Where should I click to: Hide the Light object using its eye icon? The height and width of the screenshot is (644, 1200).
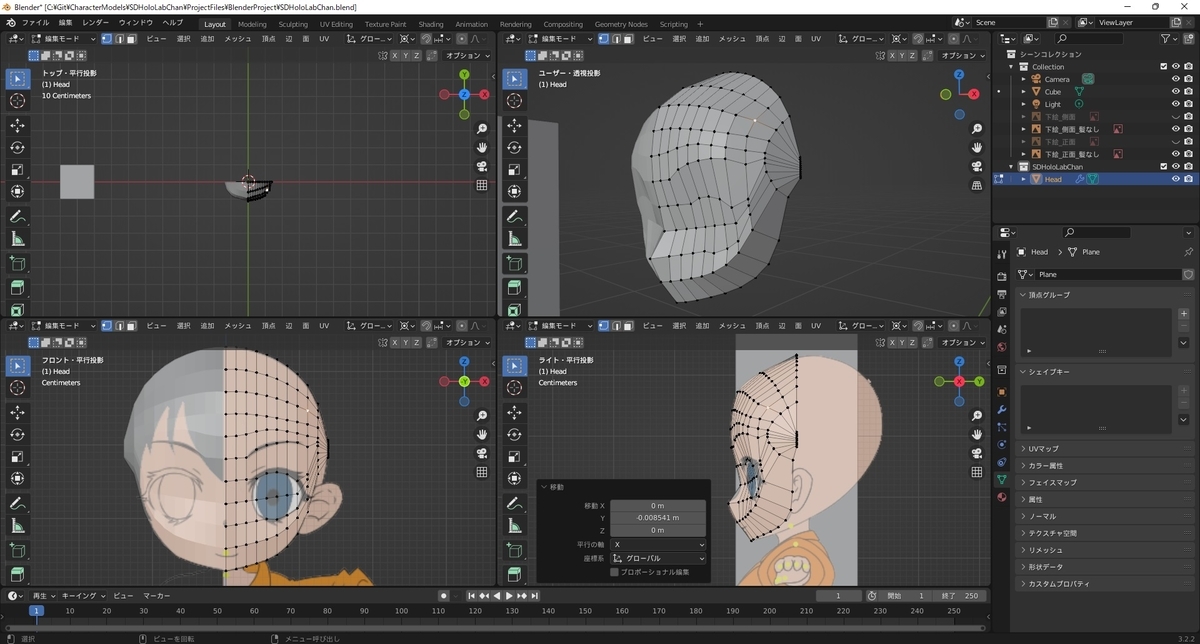(1176, 104)
